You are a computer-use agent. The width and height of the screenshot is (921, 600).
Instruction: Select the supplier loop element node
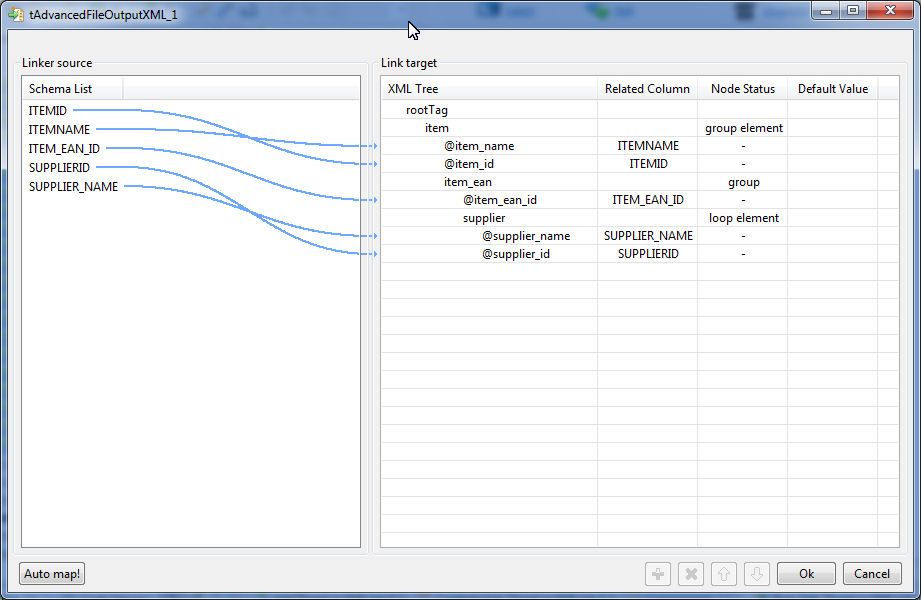tap(483, 217)
